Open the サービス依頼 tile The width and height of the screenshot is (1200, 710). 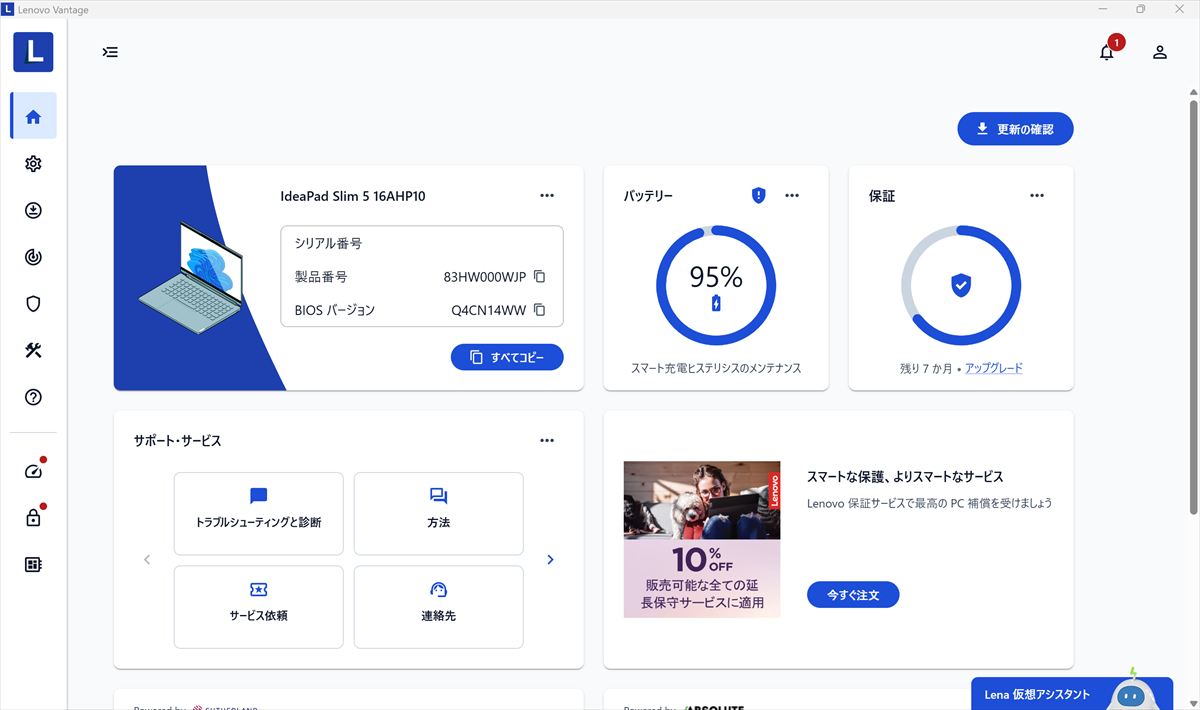(259, 607)
